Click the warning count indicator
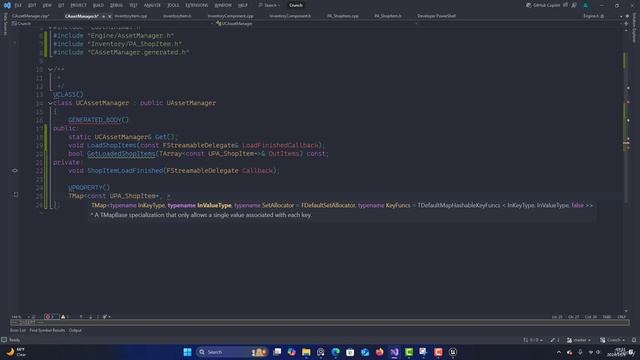Viewport: 640px width, 360px height. [64, 317]
